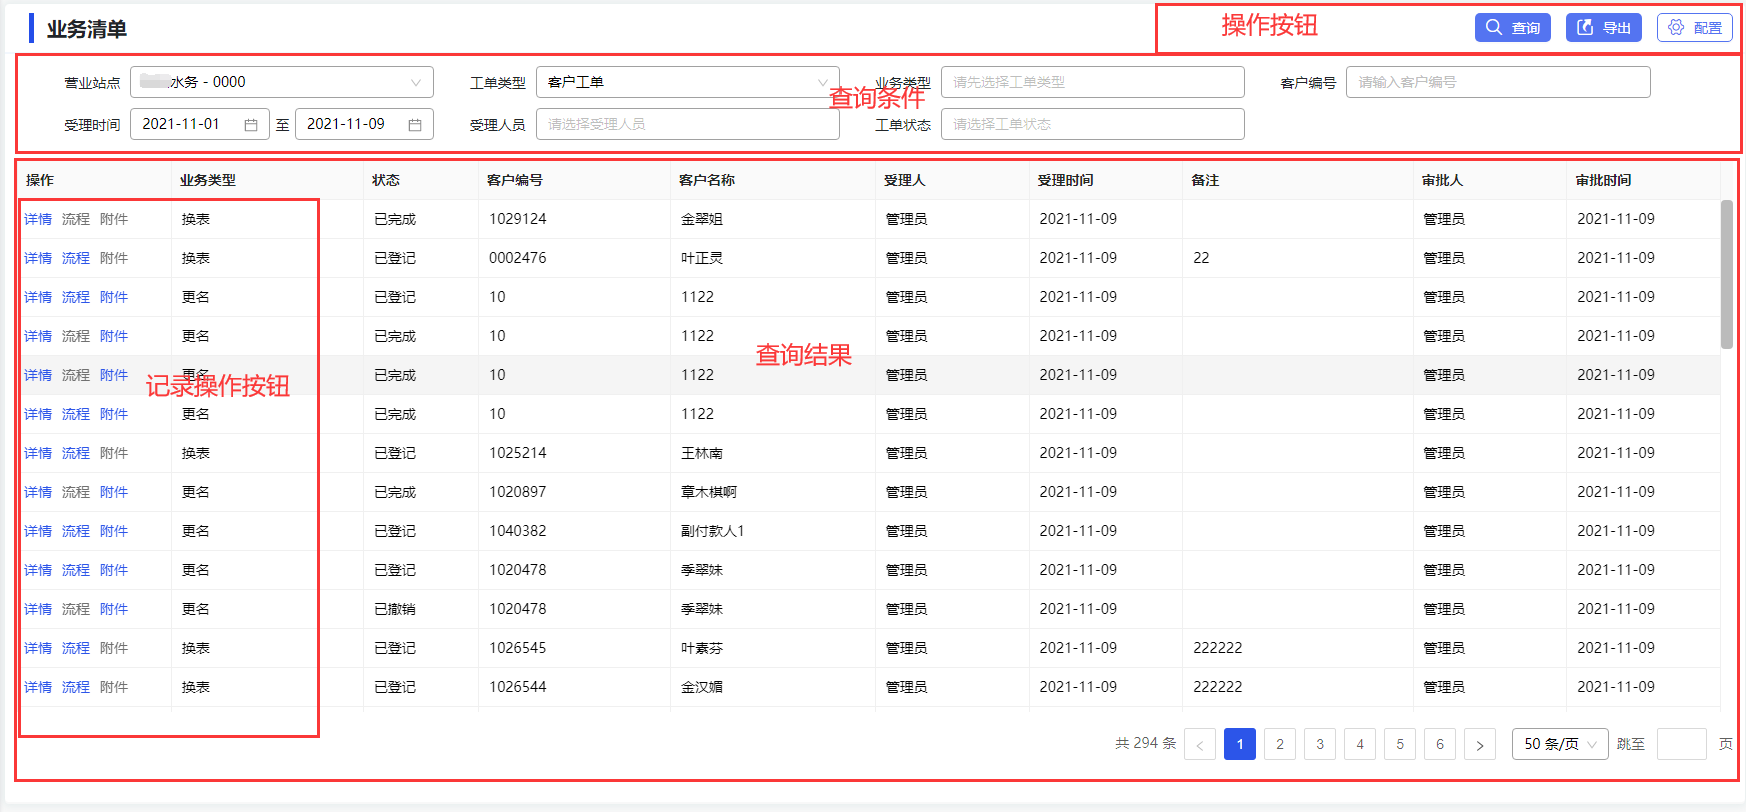Select page 2 in pagination
This screenshot has height=812, width=1746.
click(x=1280, y=744)
